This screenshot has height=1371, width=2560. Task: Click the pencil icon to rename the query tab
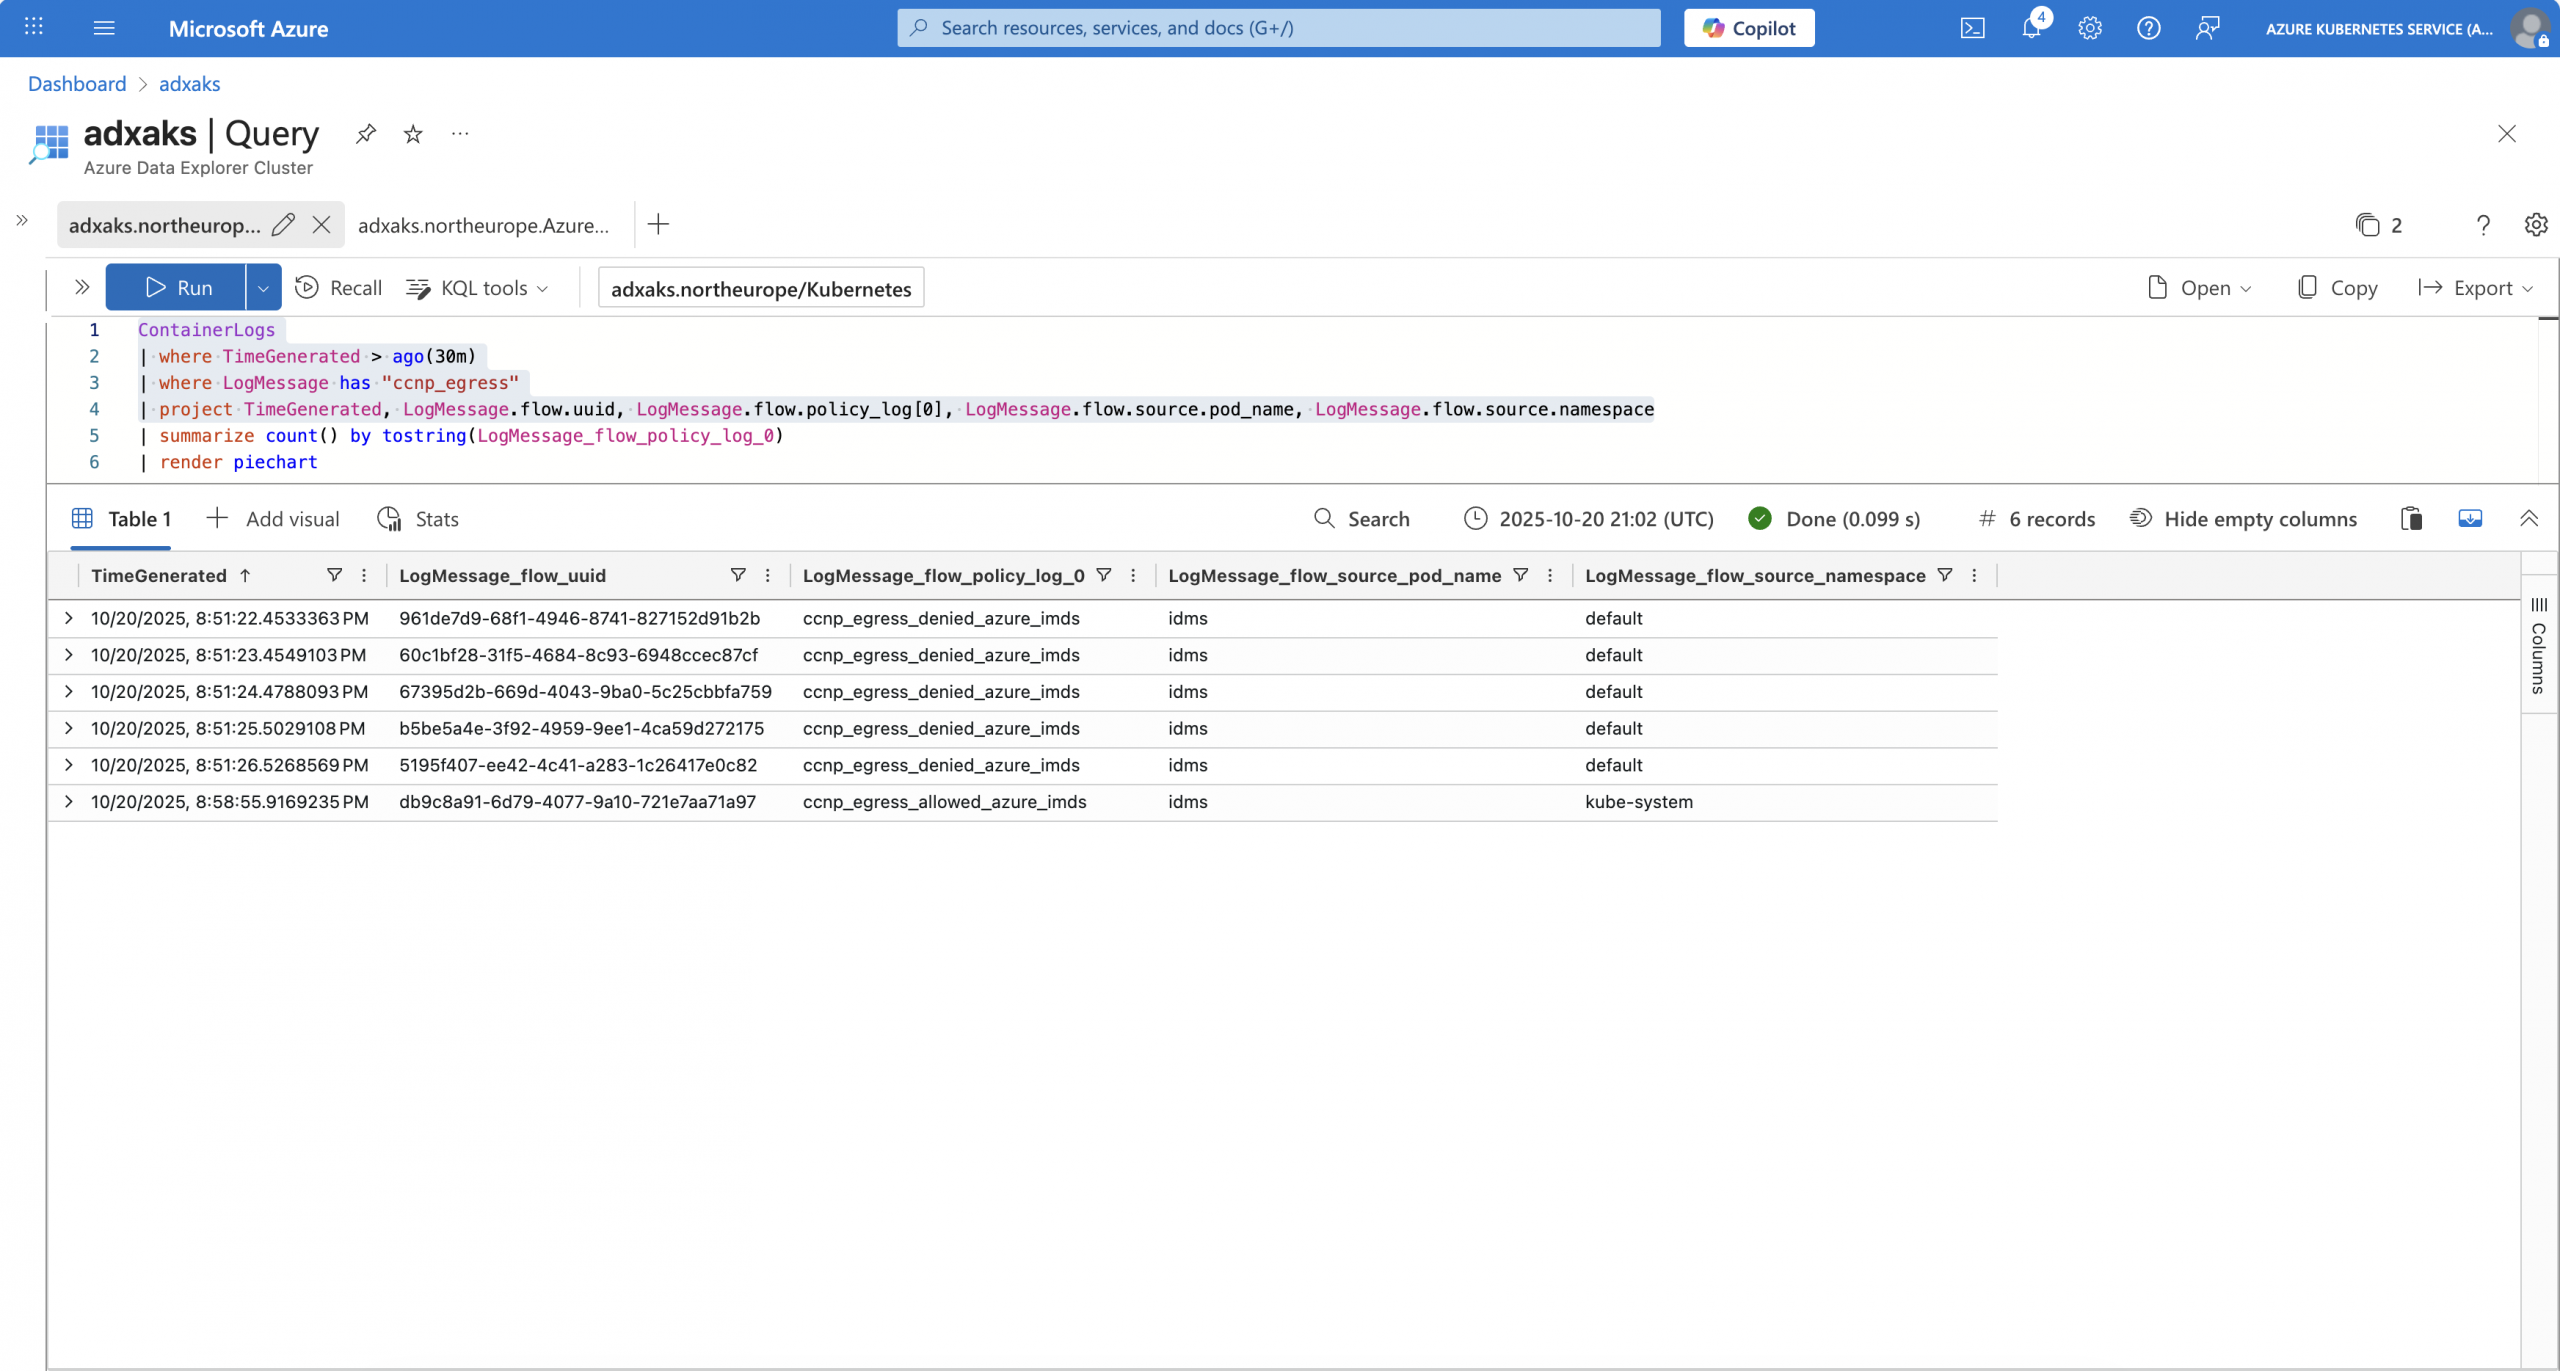point(283,225)
